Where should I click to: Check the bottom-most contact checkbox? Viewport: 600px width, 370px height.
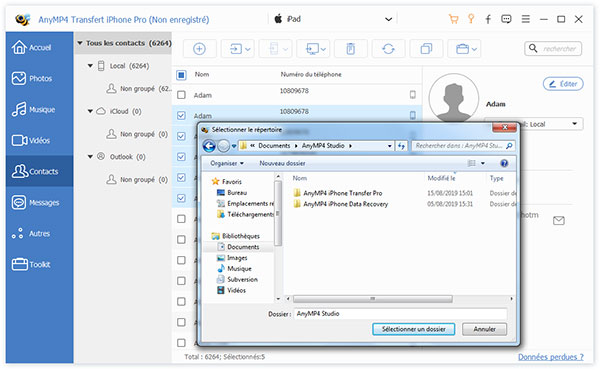[x=181, y=343]
